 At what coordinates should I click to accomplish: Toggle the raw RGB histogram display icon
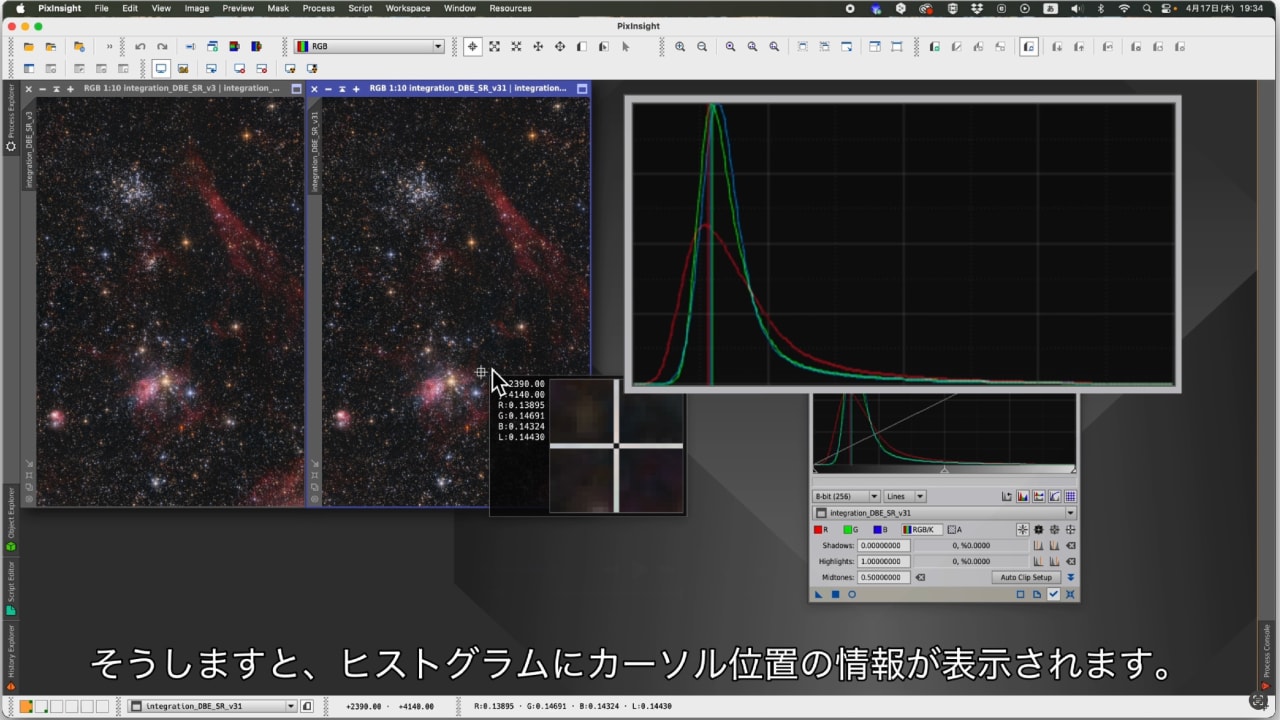coord(1023,497)
